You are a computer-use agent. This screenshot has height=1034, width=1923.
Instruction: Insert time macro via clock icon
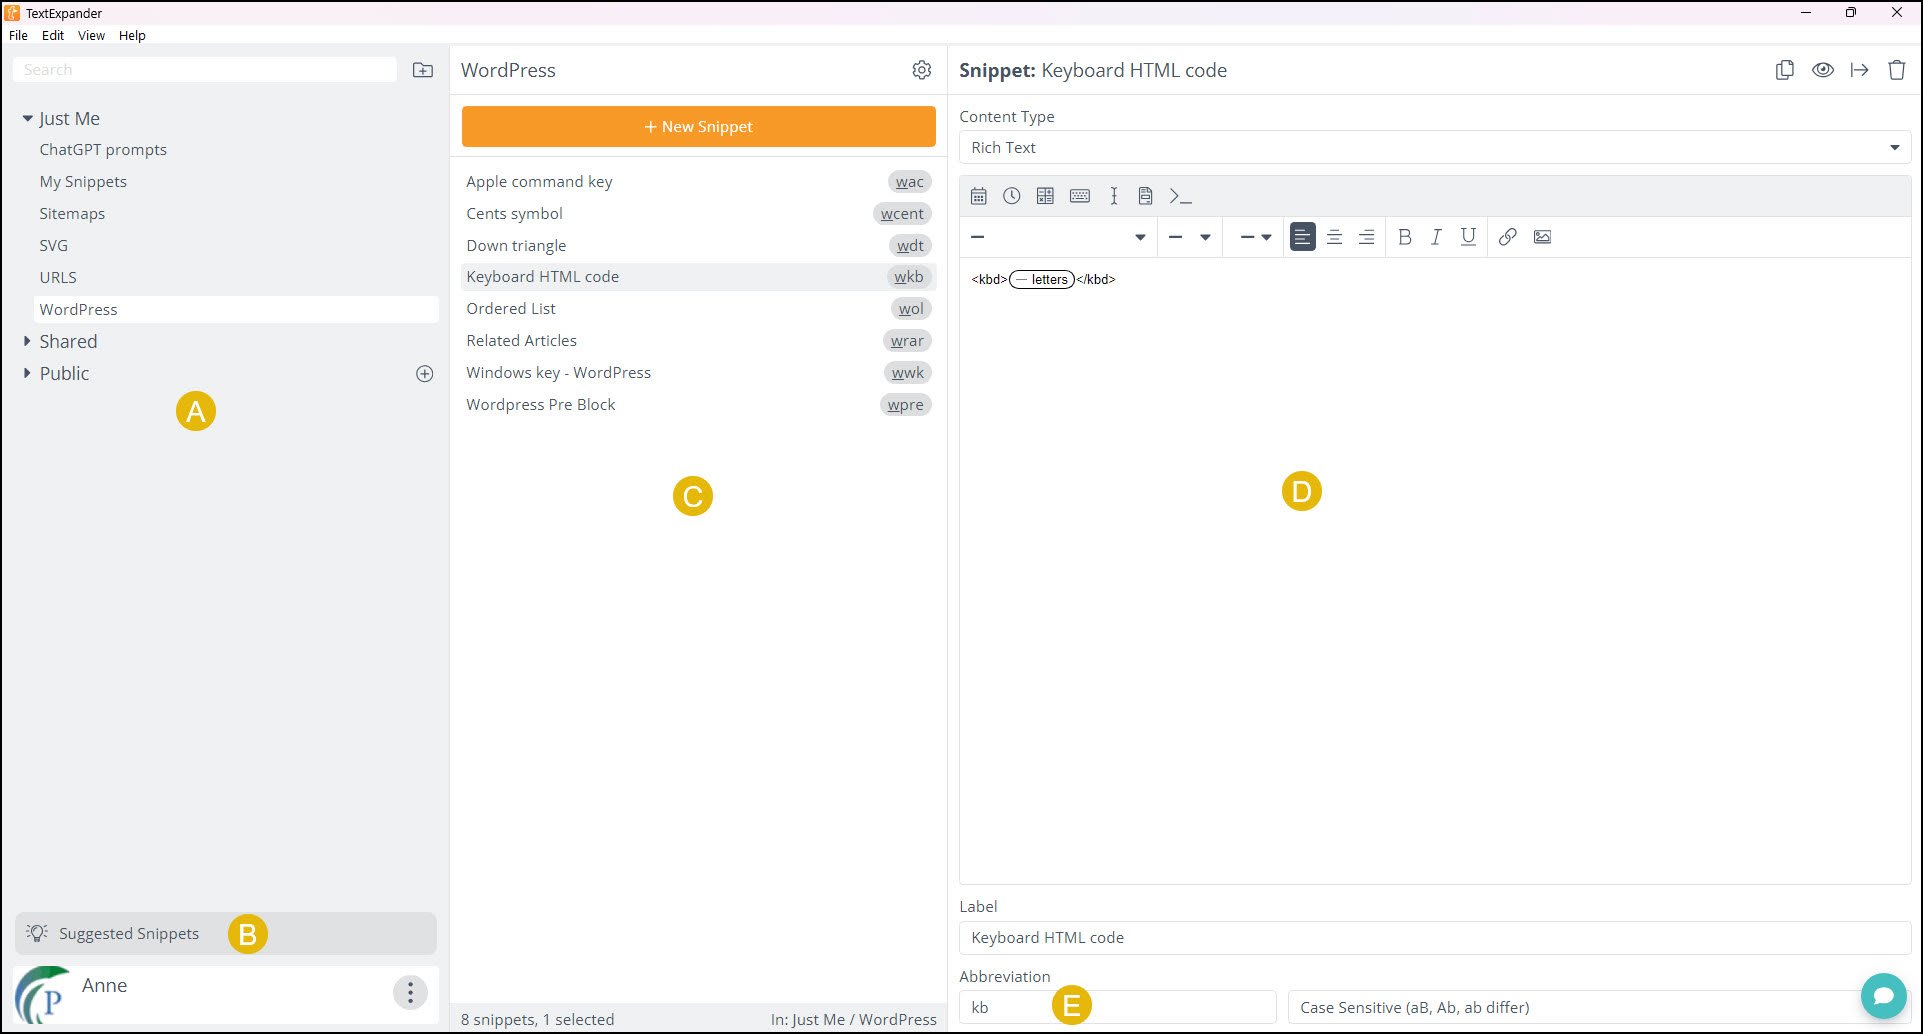1012,196
